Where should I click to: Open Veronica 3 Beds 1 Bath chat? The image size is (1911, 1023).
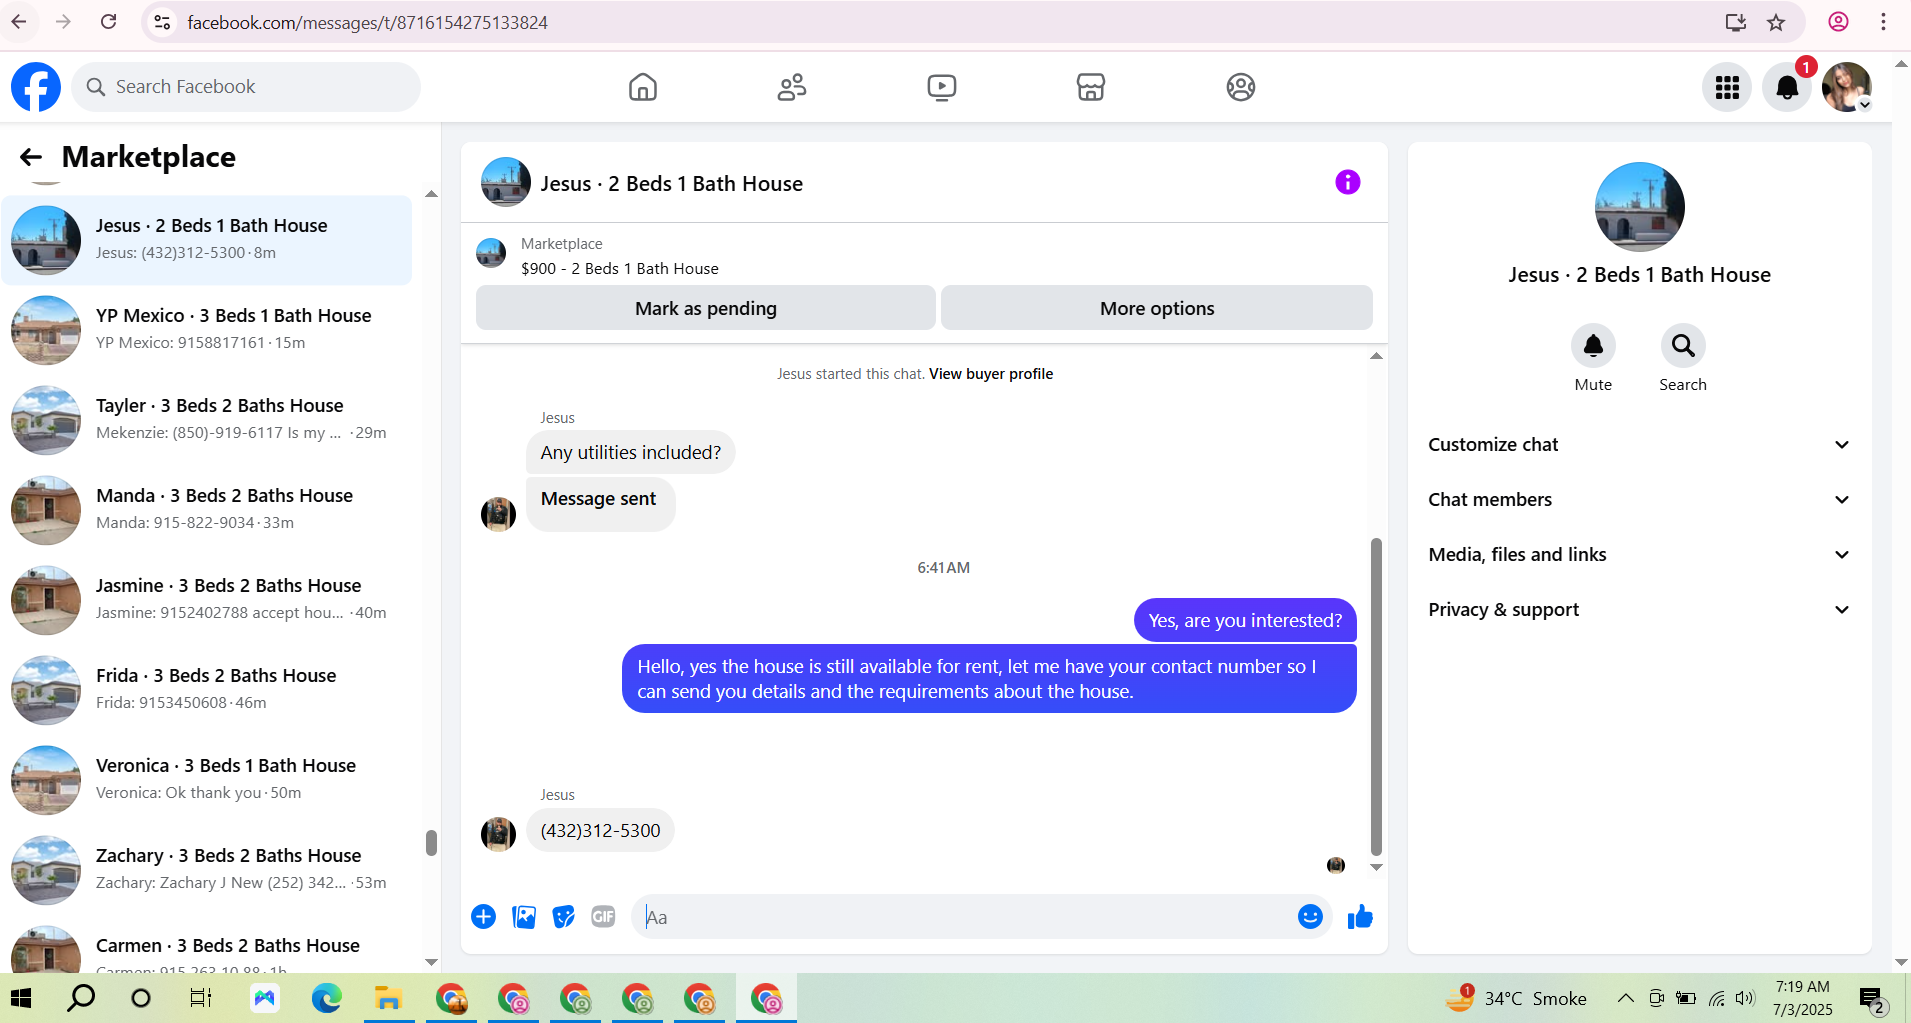click(x=207, y=780)
